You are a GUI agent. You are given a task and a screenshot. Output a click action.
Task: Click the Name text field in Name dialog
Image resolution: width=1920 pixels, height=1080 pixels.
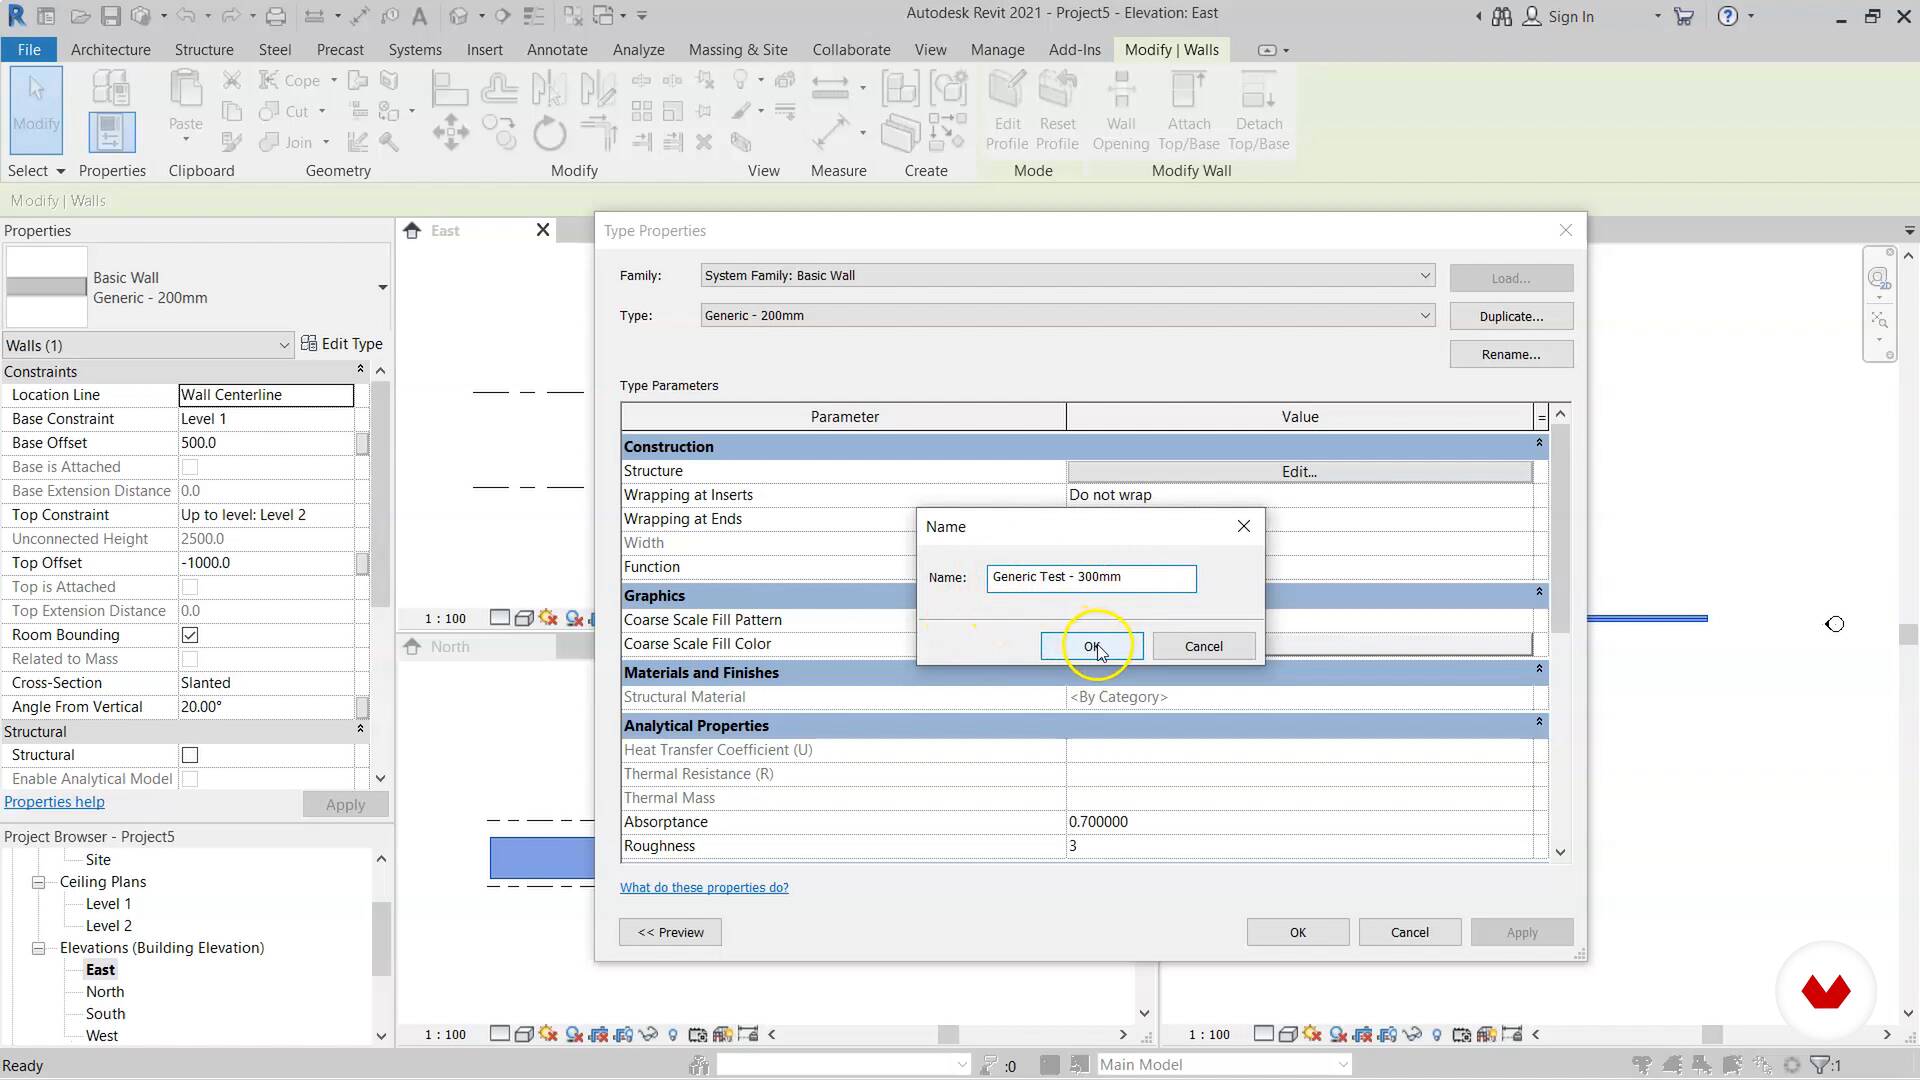1091,578
